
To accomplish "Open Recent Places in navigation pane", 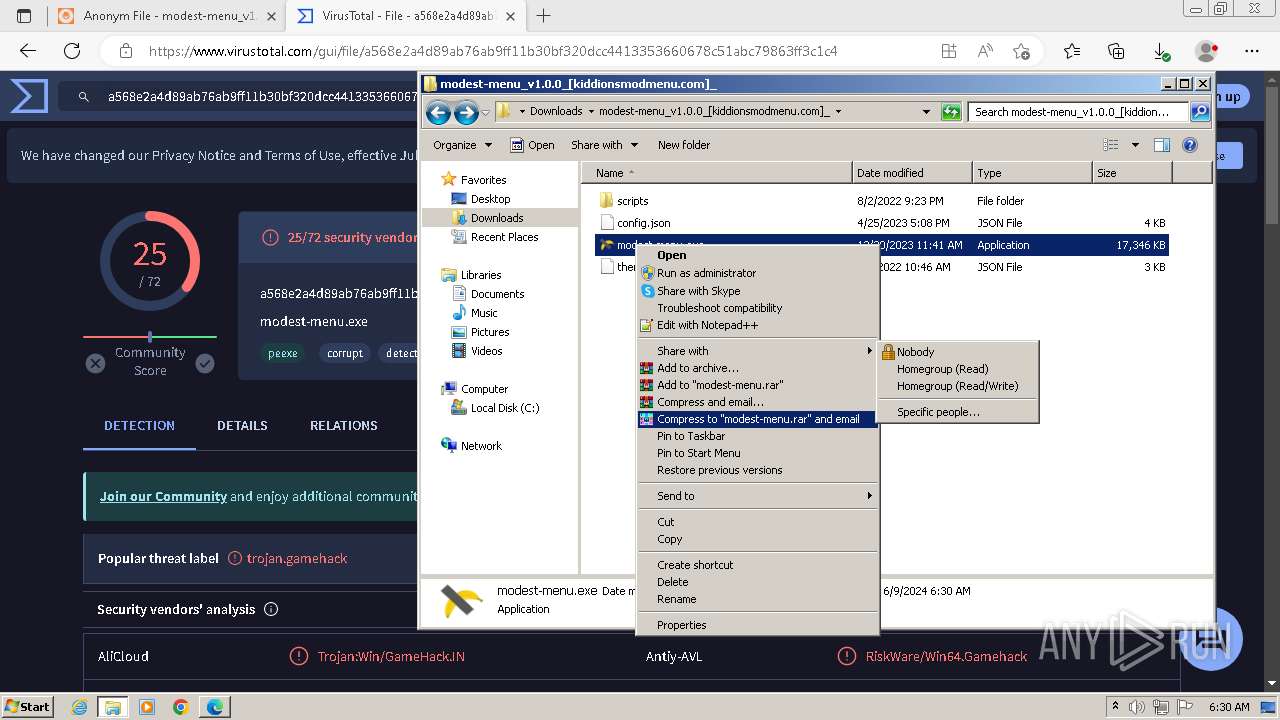I will (x=504, y=237).
